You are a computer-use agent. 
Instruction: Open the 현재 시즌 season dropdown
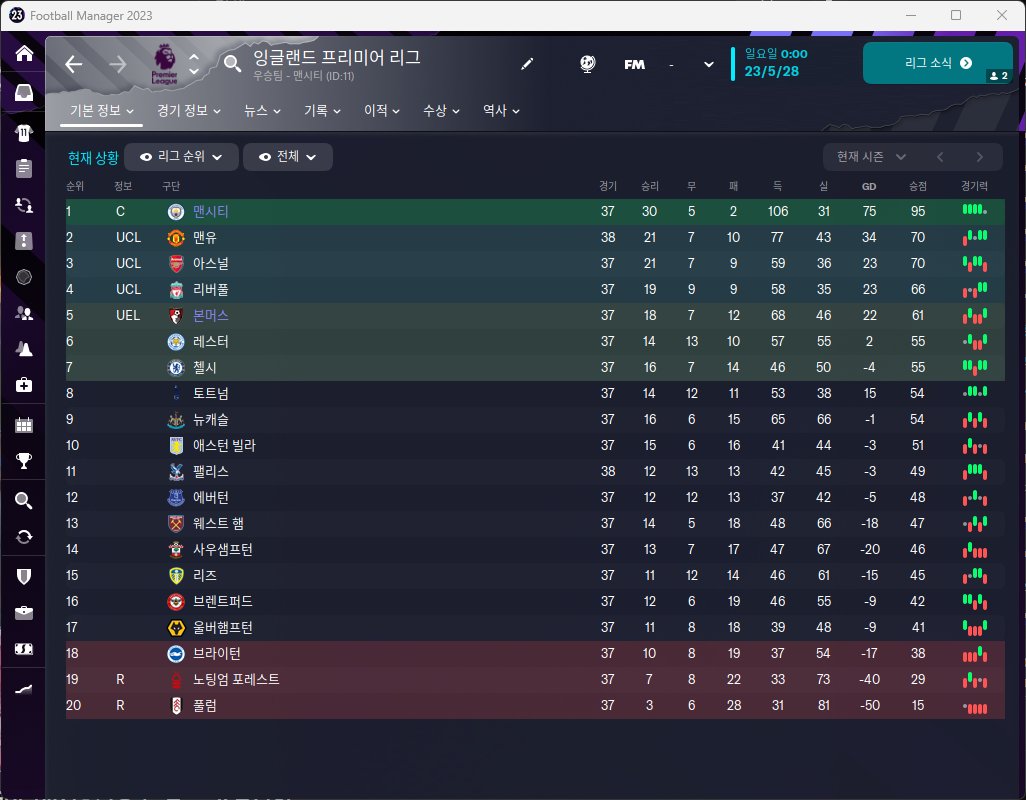[871, 157]
